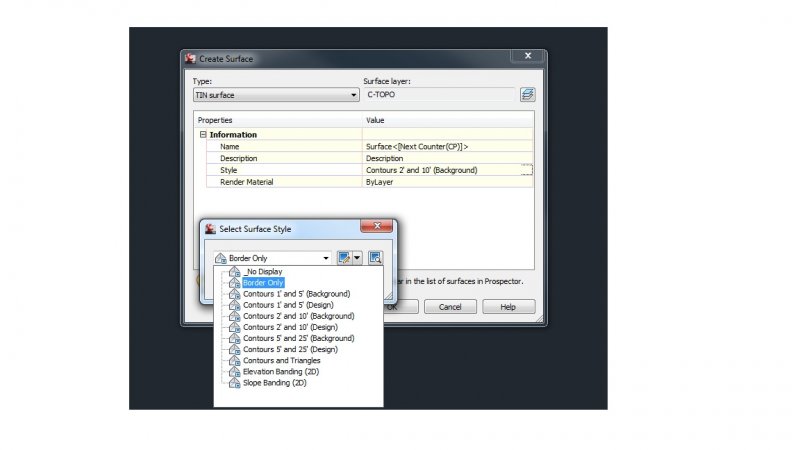Select Contours and Triangles style
Screen dimensions: 800x450
282,361
